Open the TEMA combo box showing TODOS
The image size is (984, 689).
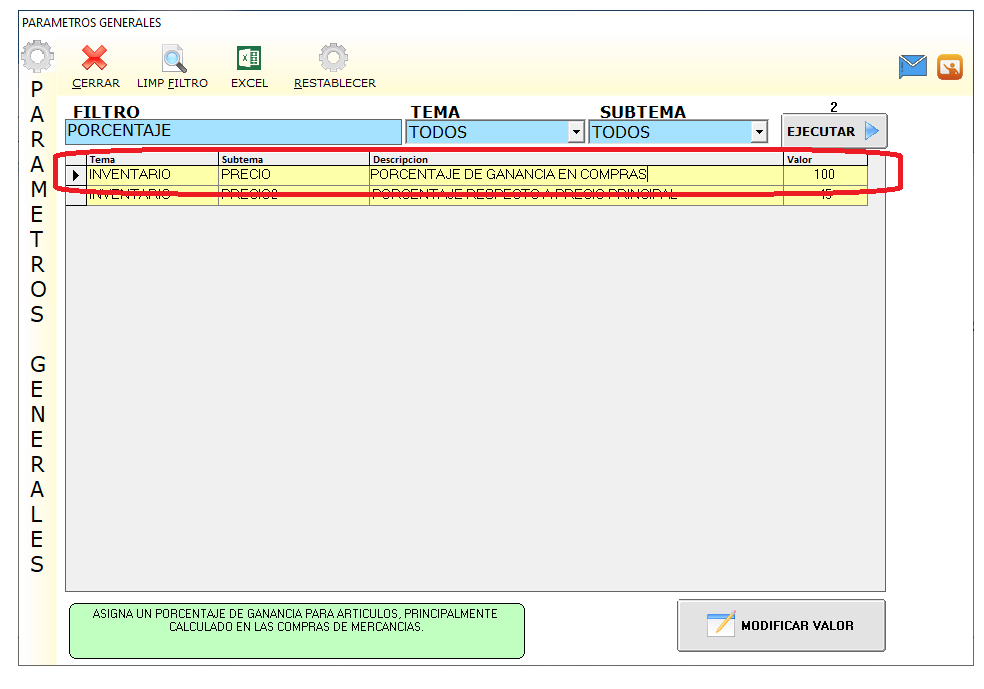pos(486,132)
